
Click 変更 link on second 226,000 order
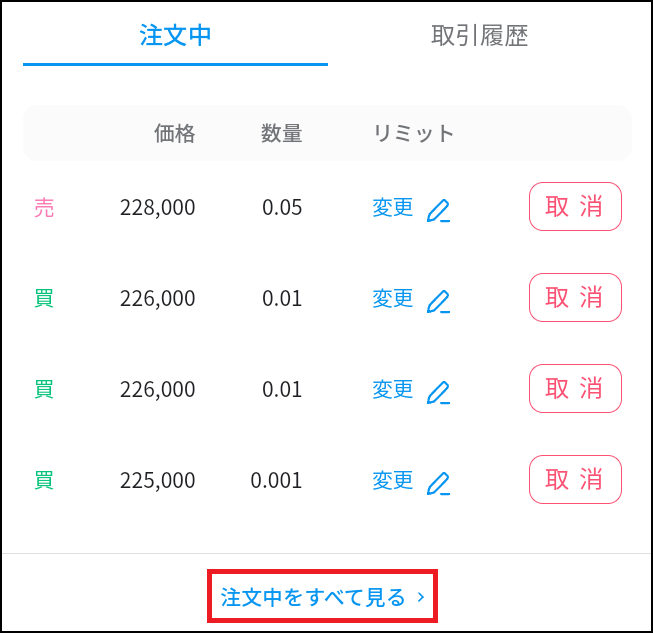pyautogui.click(x=393, y=389)
